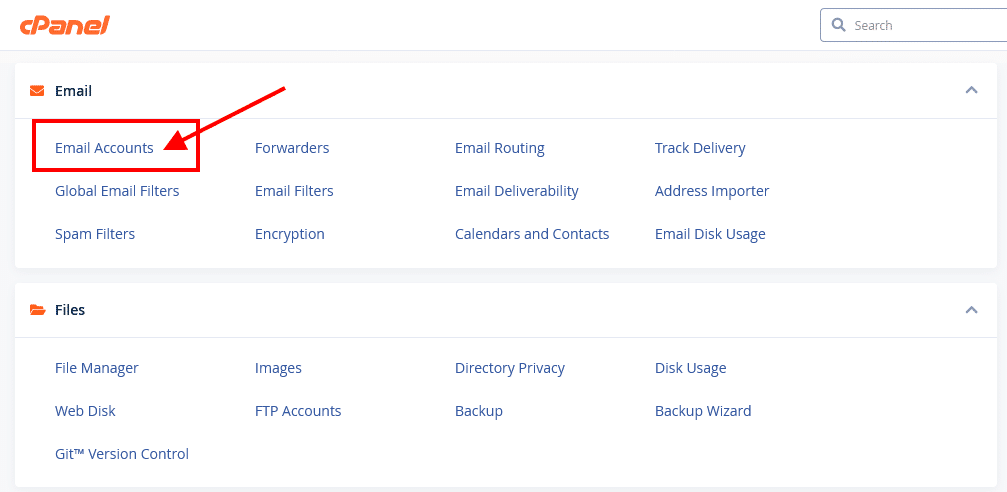
Task: Click the Email section envelope icon
Action: pyautogui.click(x=37, y=91)
